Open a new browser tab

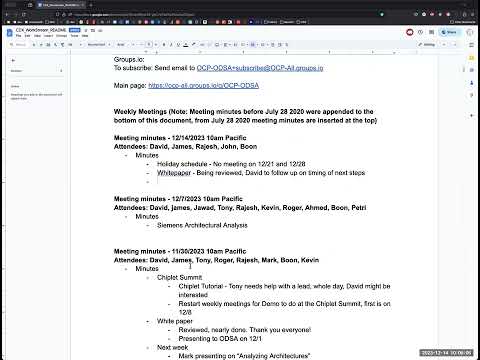91,5
